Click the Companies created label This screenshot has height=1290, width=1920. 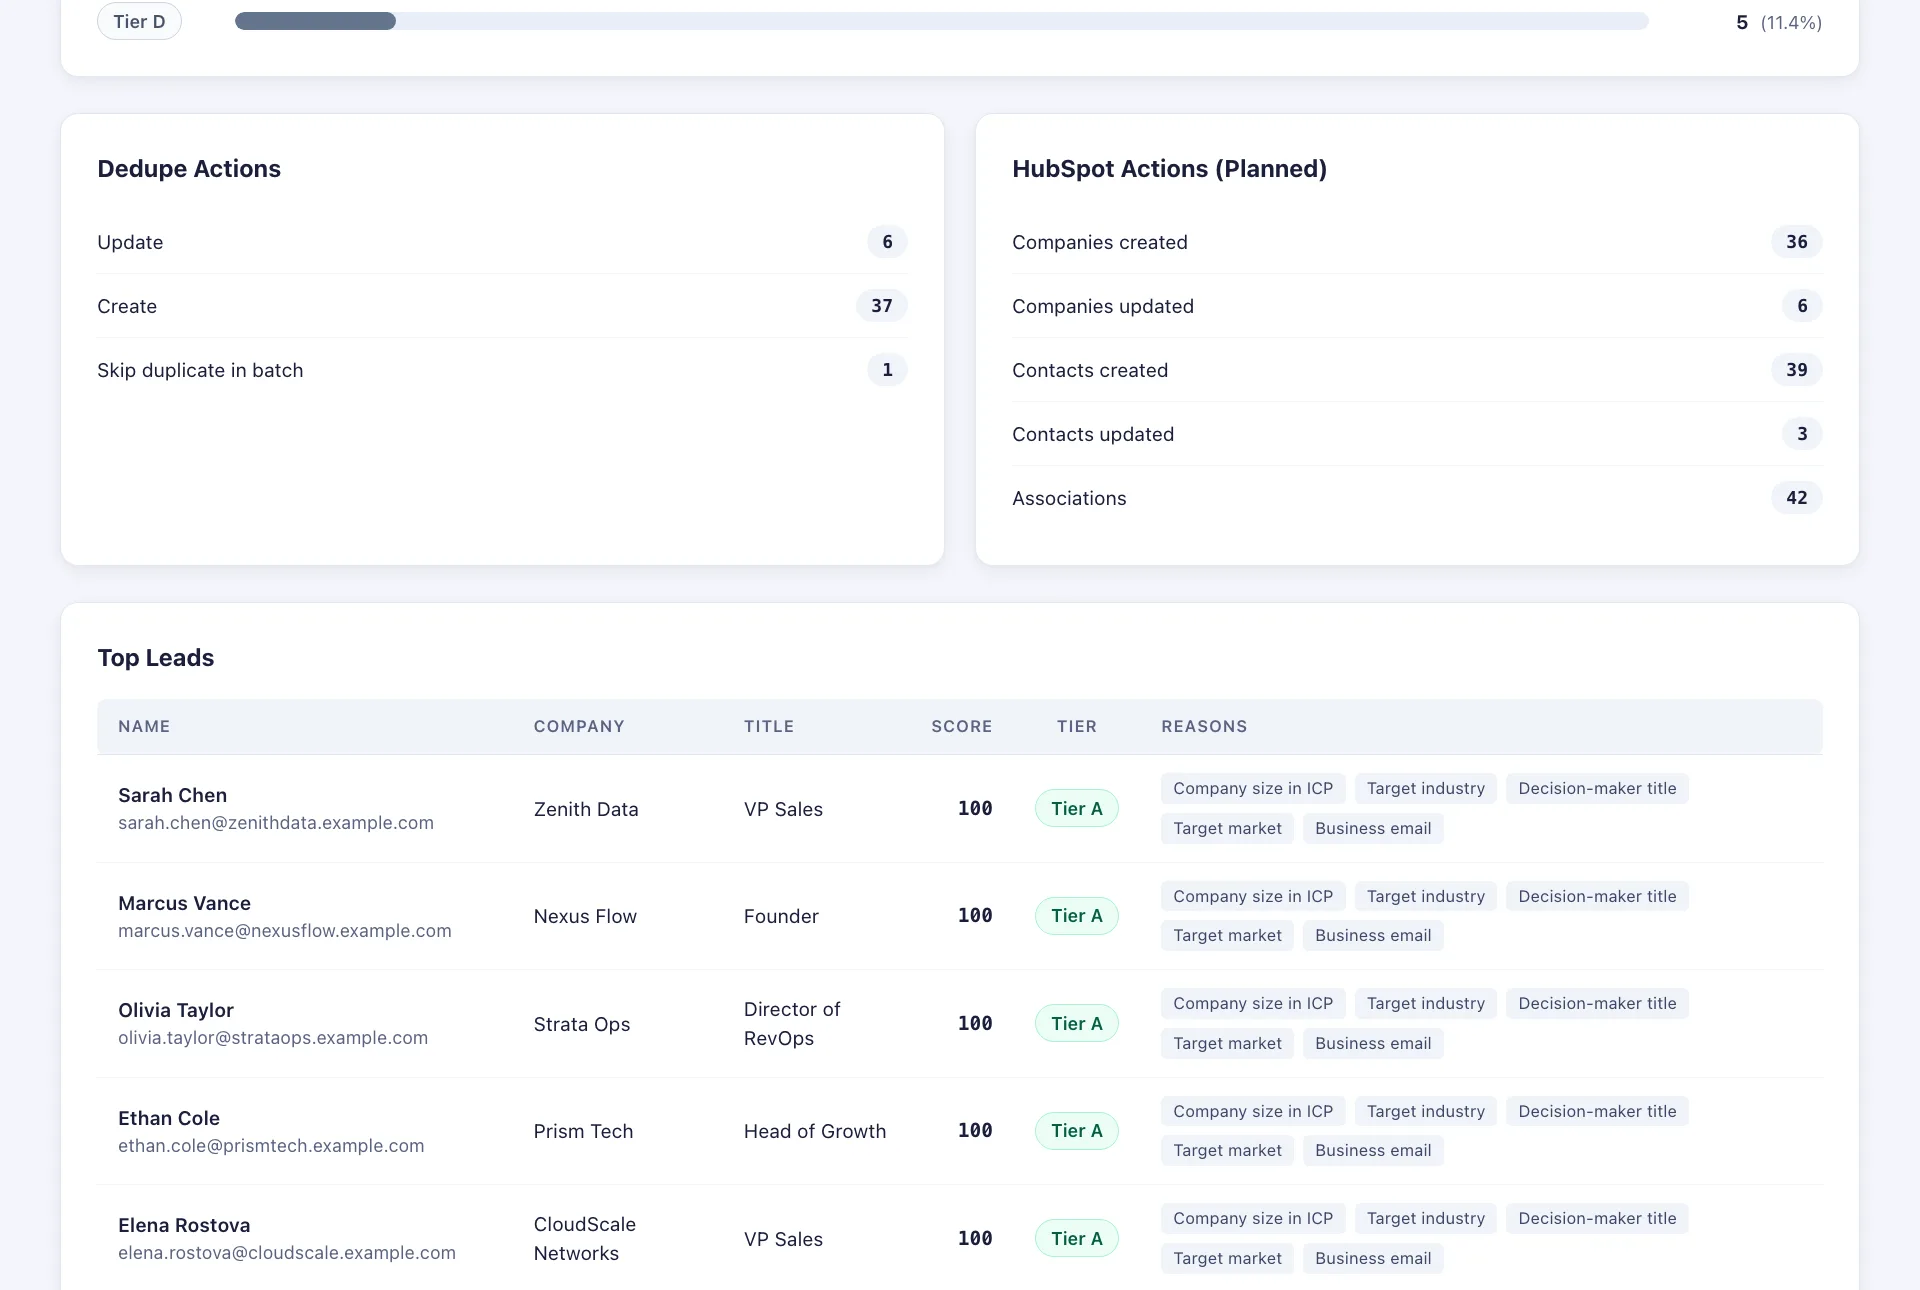pos(1100,242)
